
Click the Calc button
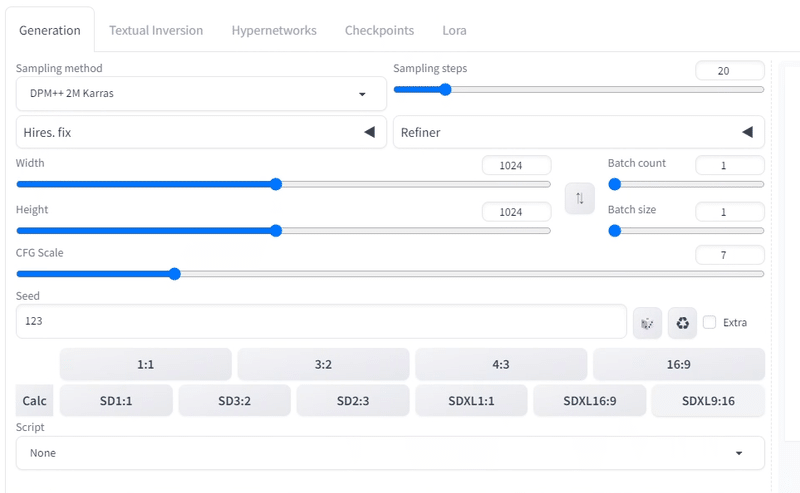pyautogui.click(x=34, y=401)
